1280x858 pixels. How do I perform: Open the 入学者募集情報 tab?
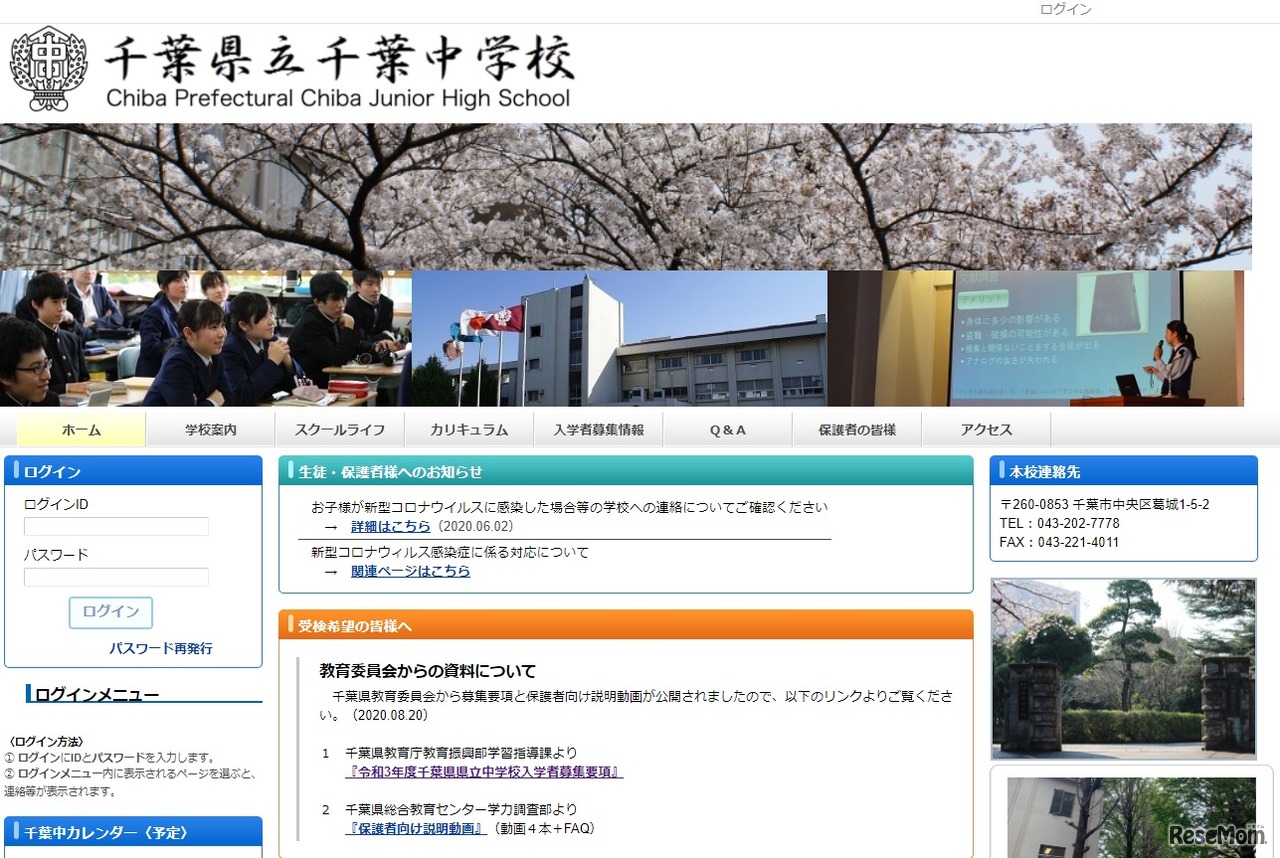pos(598,429)
